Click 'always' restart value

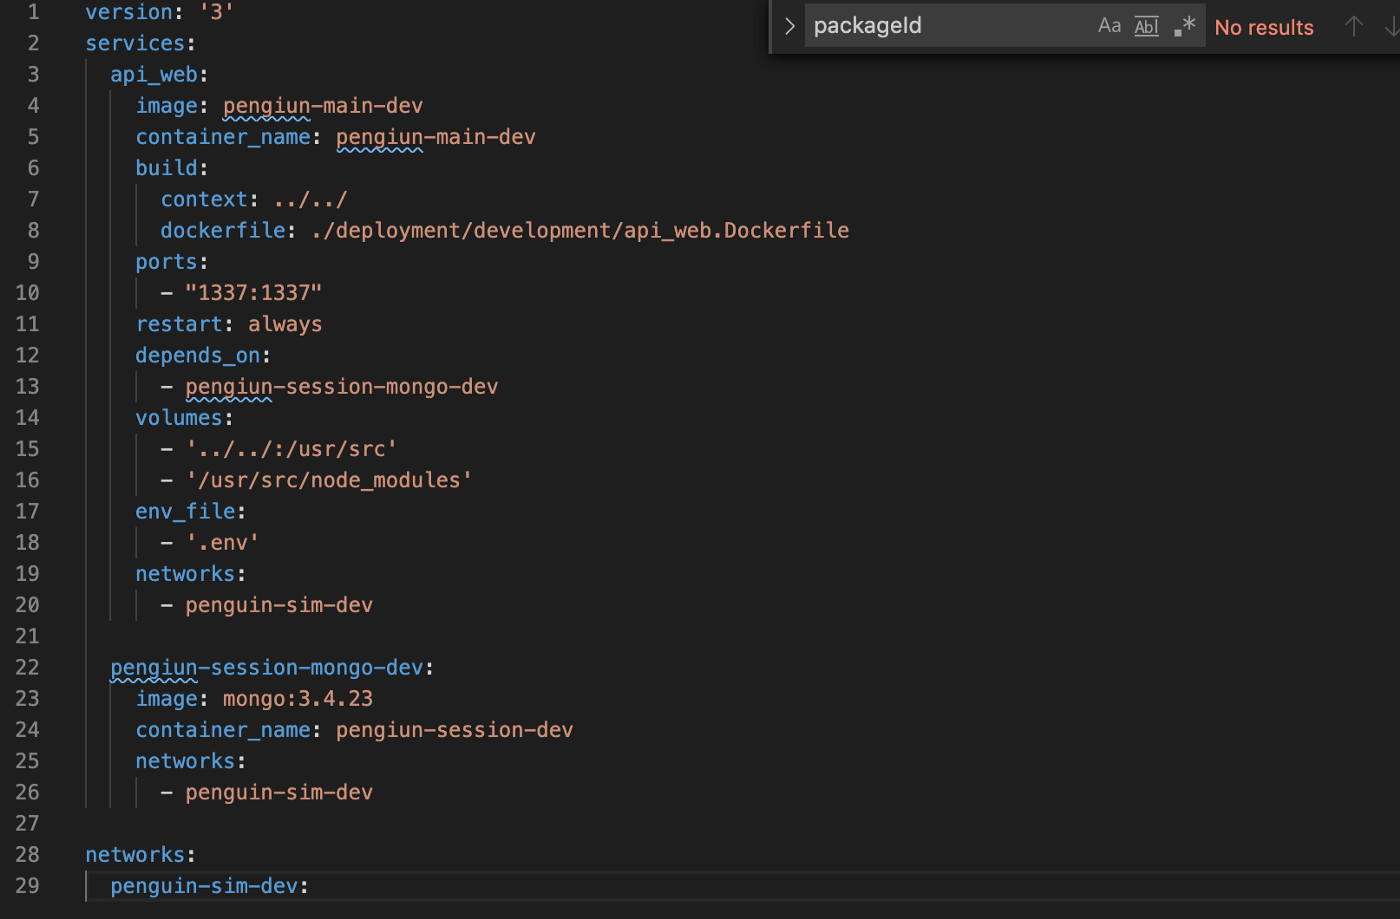click(285, 324)
